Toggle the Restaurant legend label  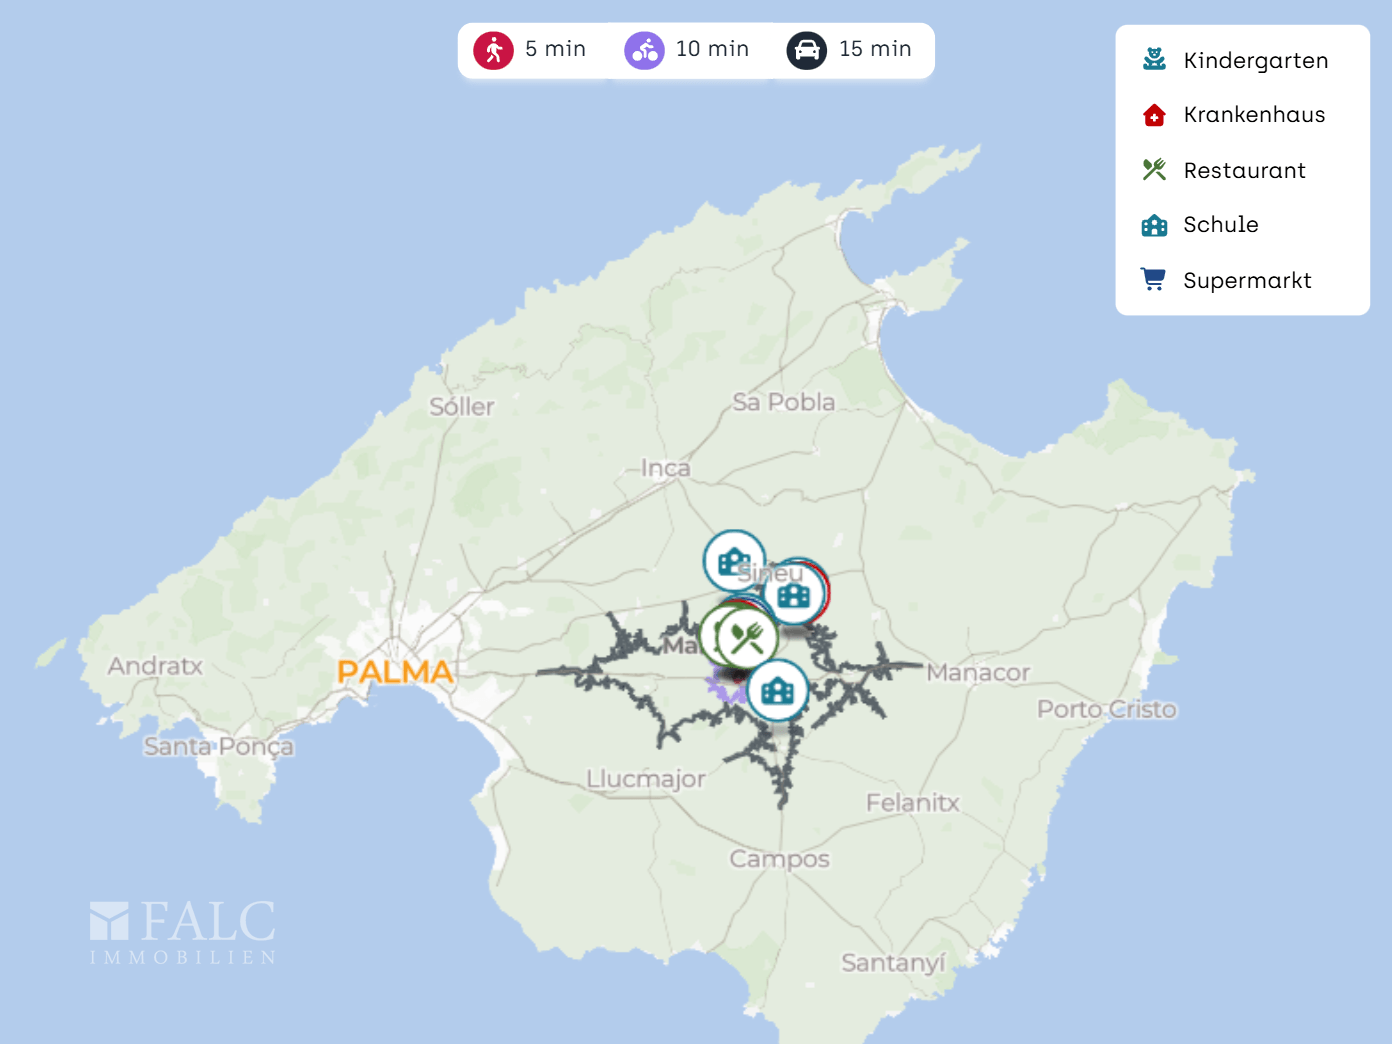1244,170
